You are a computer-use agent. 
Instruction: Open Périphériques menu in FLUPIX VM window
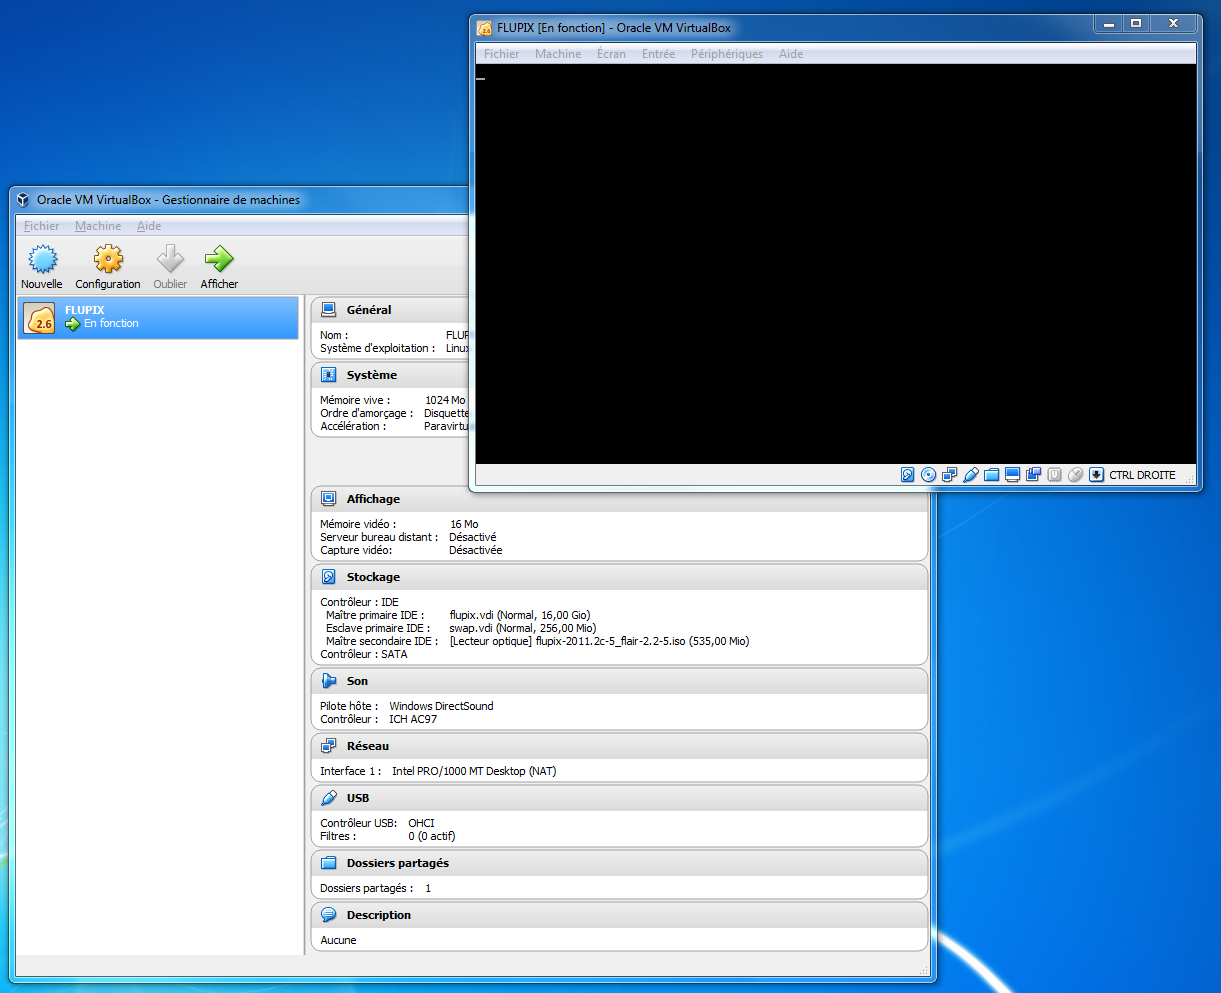click(x=727, y=54)
